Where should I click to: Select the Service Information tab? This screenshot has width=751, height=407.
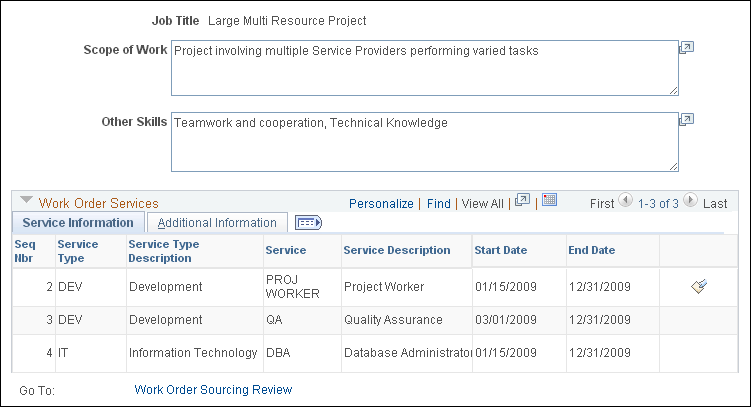[x=78, y=223]
